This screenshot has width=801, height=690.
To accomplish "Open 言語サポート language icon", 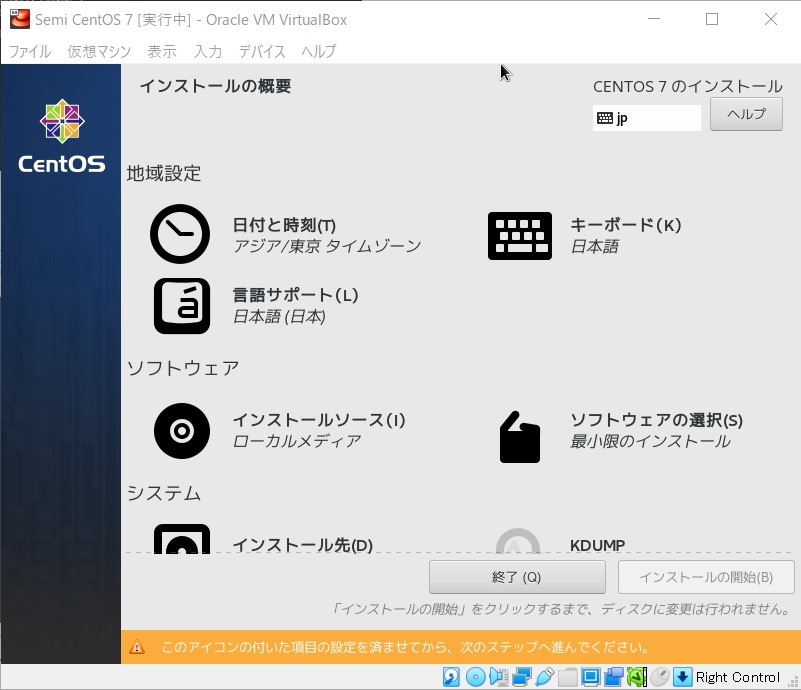I will pyautogui.click(x=182, y=305).
